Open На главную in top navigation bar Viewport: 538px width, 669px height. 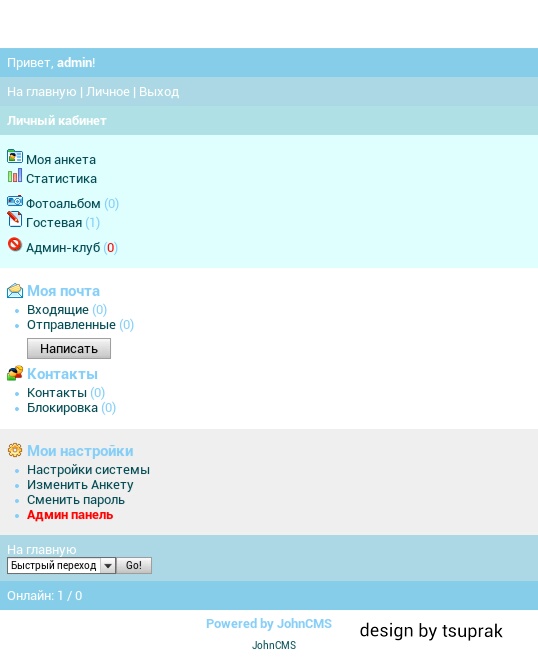pyautogui.click(x=41, y=92)
